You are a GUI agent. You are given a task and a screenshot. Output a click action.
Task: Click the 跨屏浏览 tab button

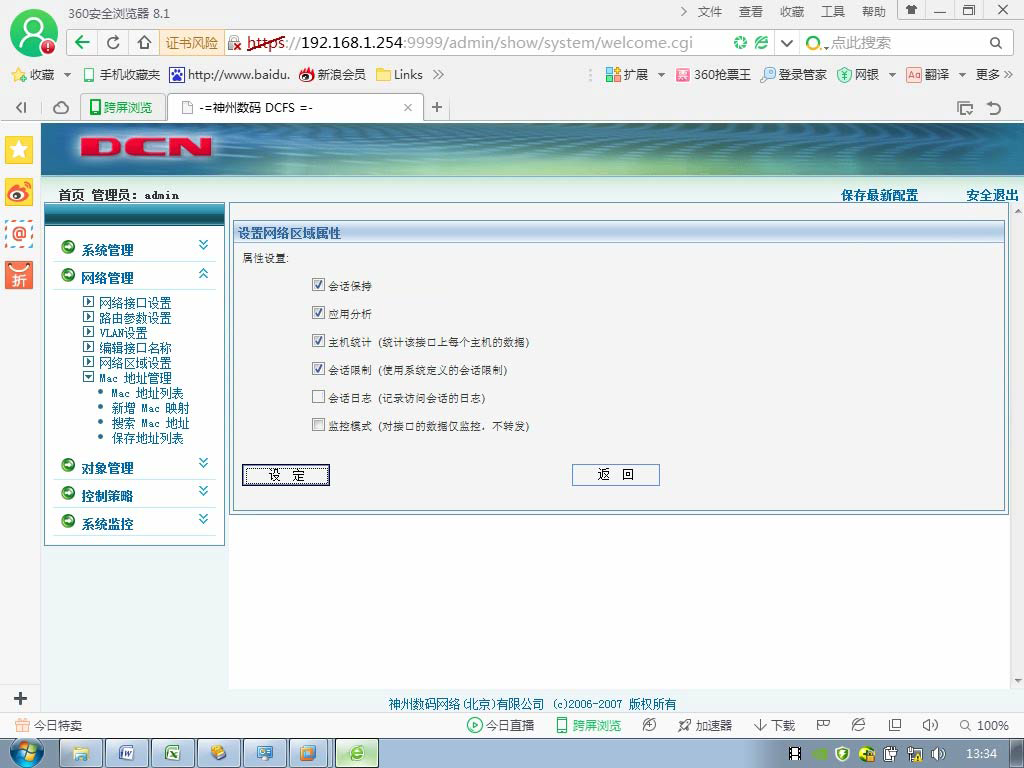tap(121, 107)
